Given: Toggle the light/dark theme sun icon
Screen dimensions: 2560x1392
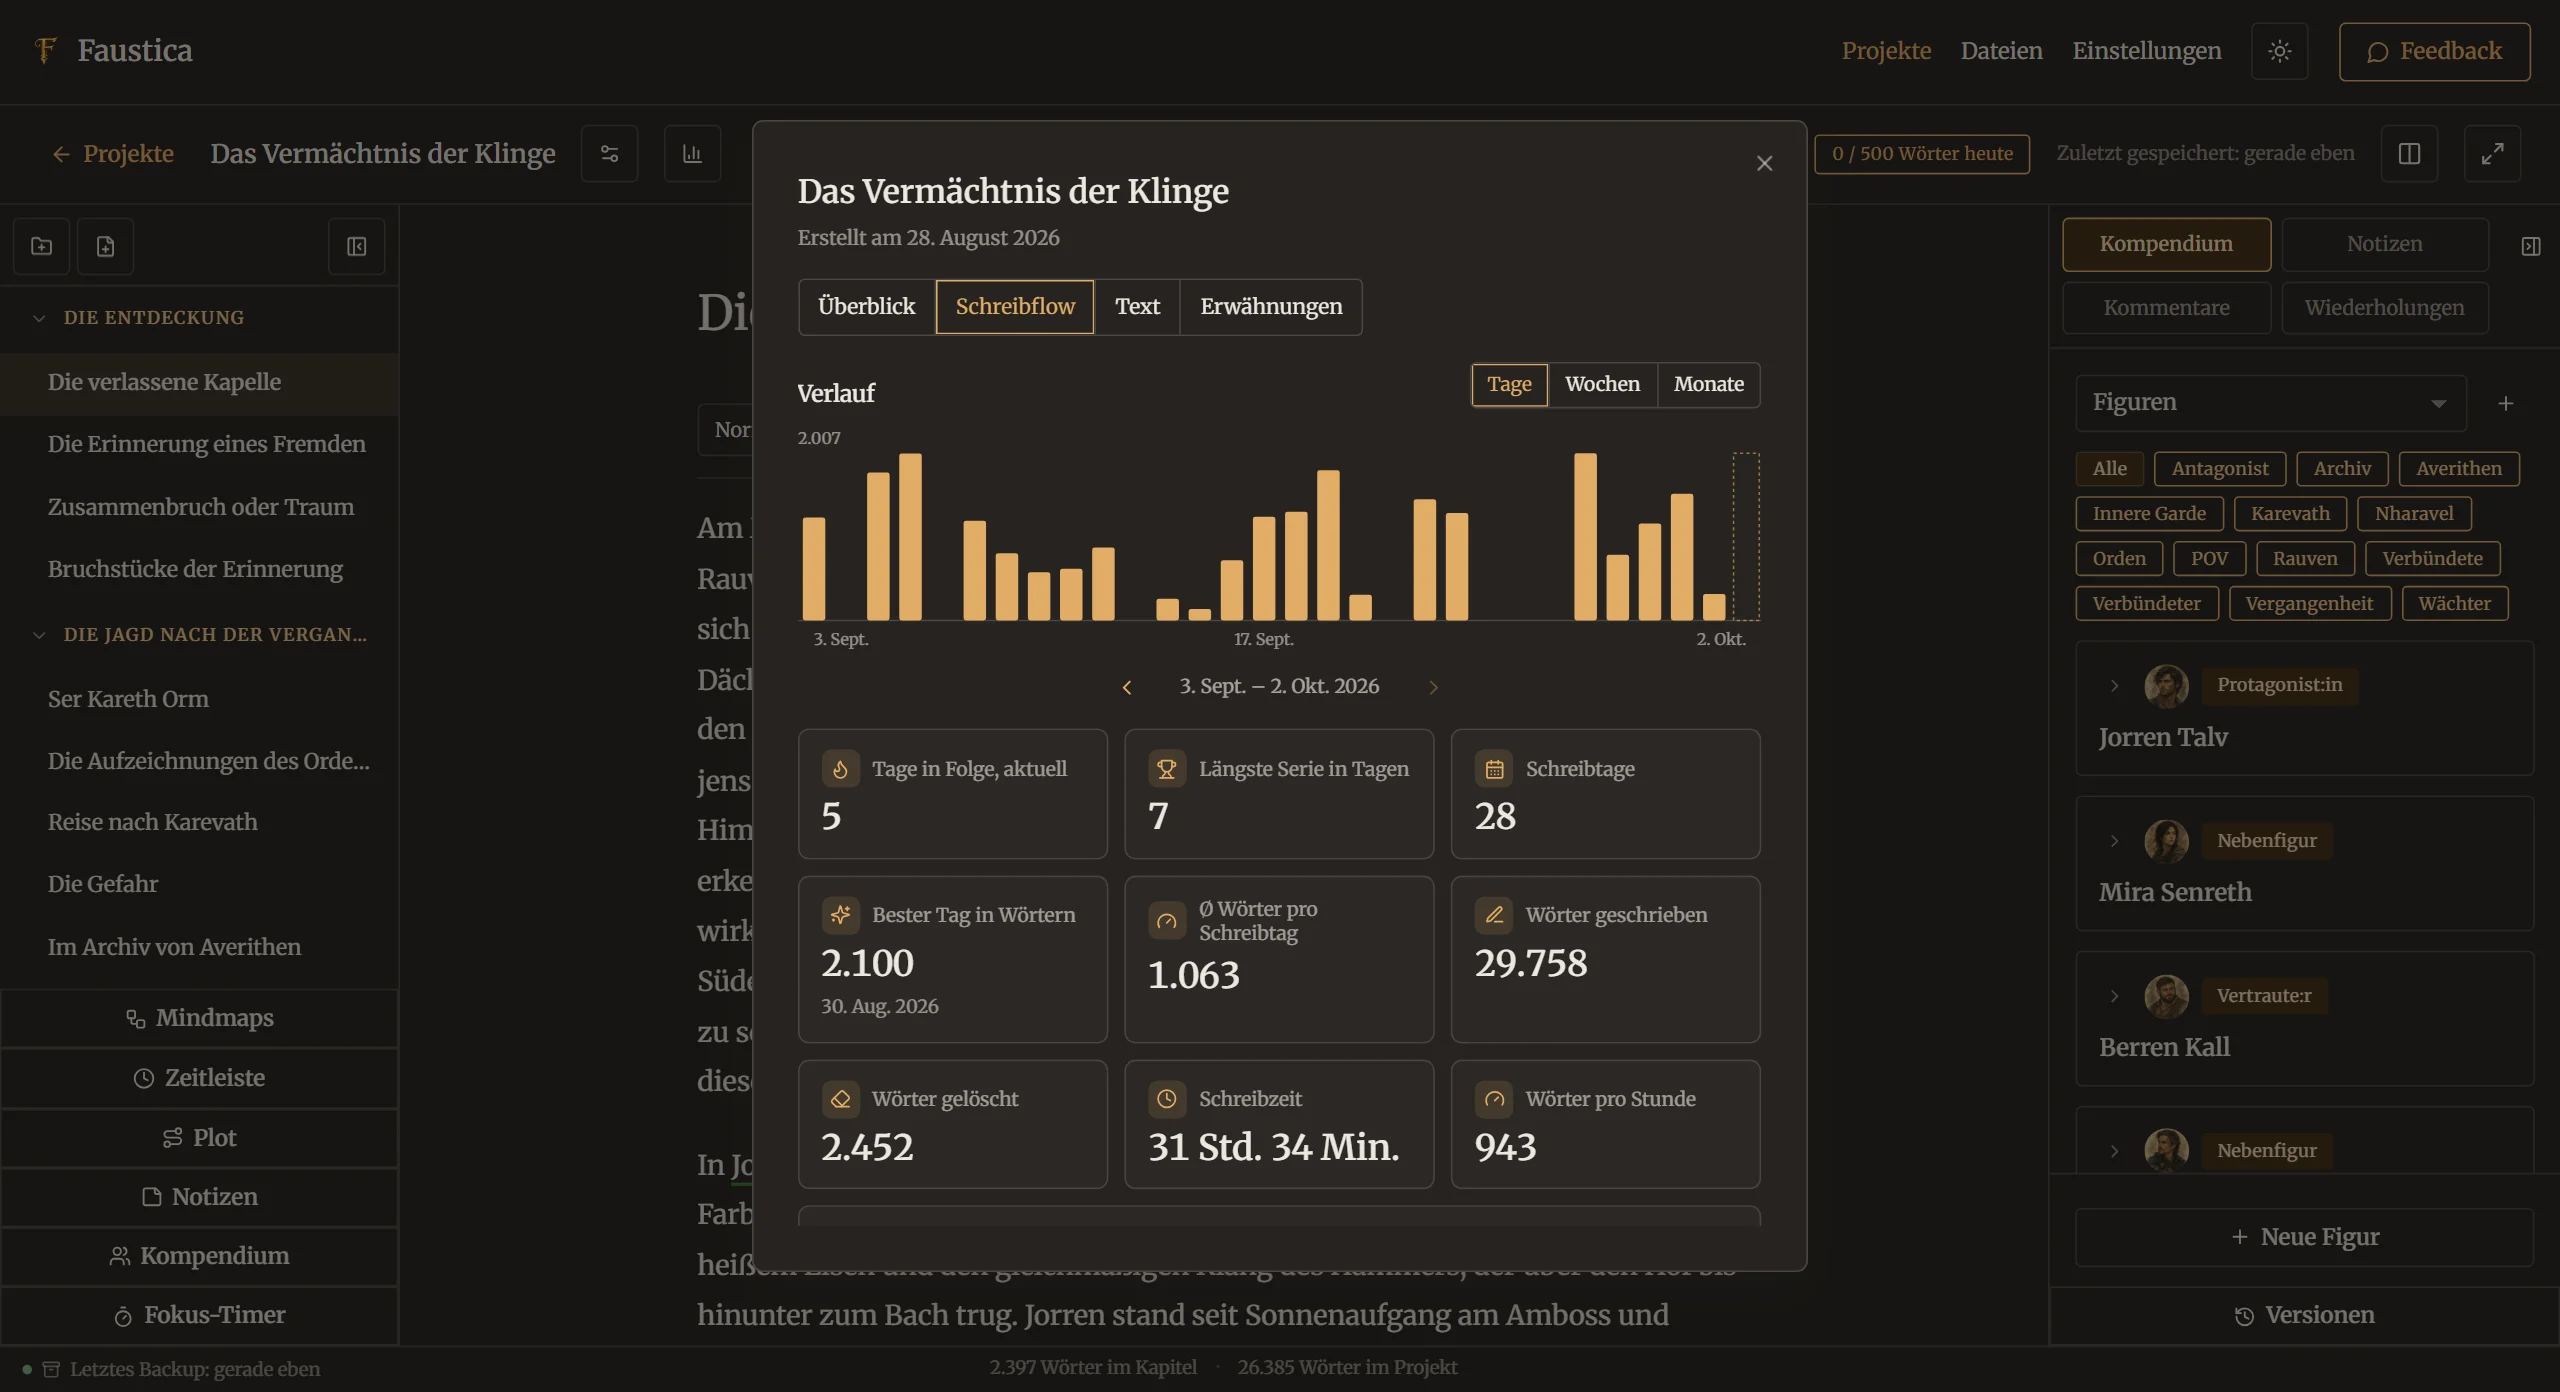Looking at the screenshot, I should pyautogui.click(x=2279, y=51).
